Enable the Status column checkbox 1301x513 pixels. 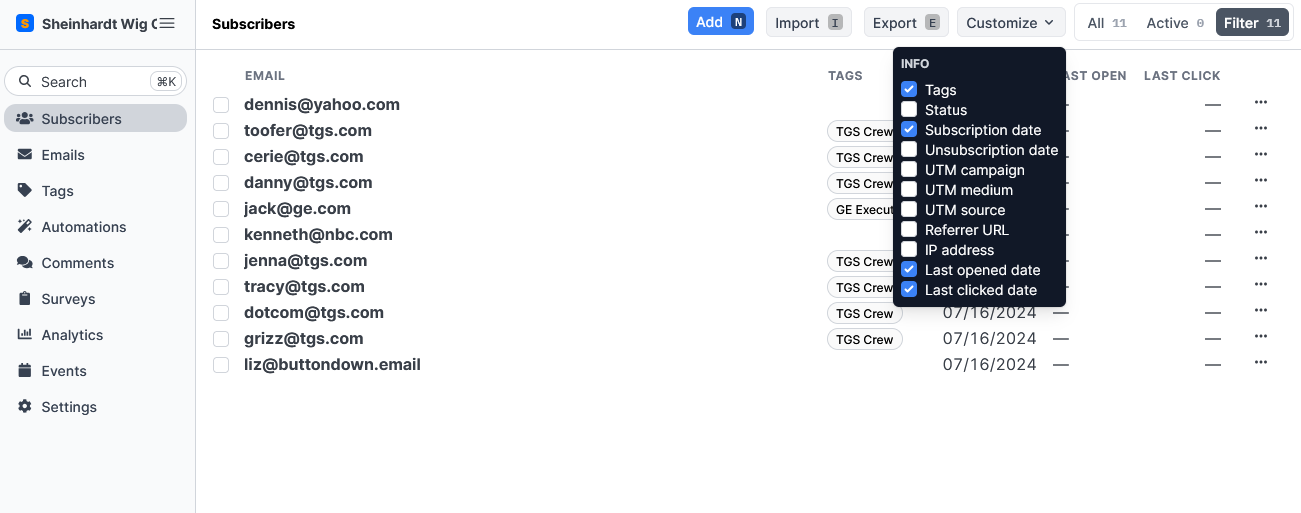[909, 110]
